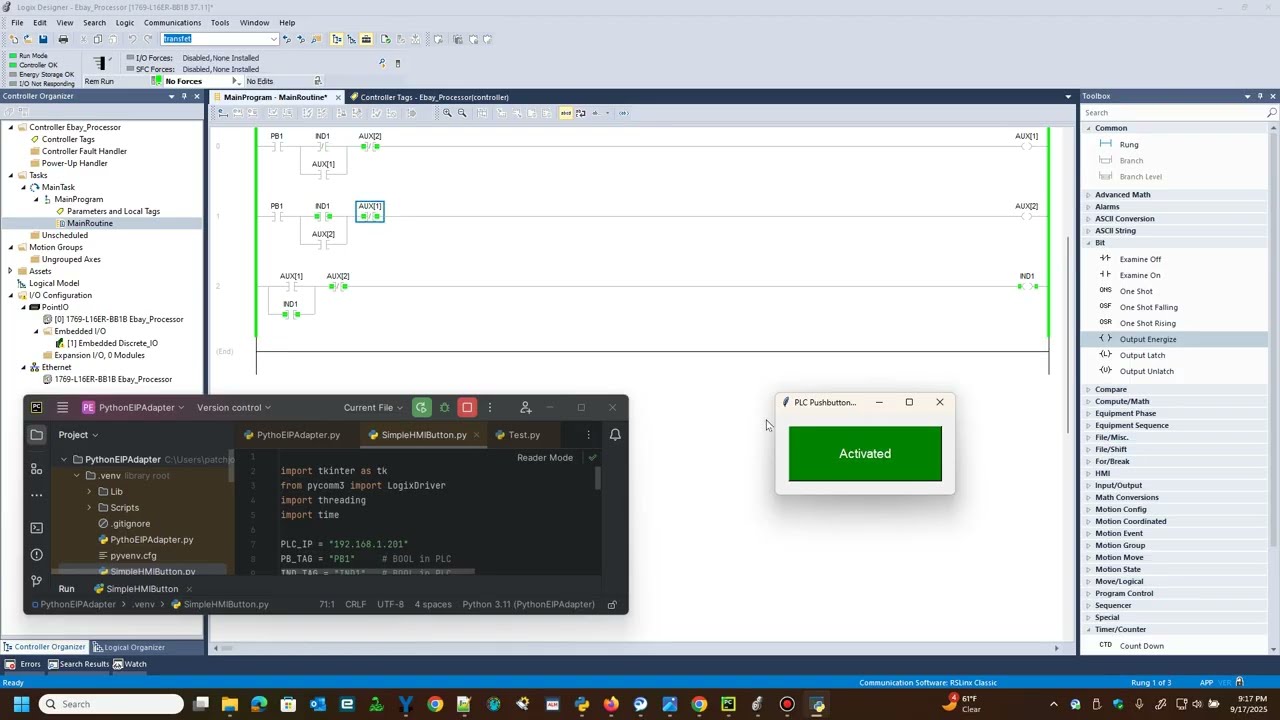
Task: Open the transfet search combo box dropdown
Action: tap(273, 39)
